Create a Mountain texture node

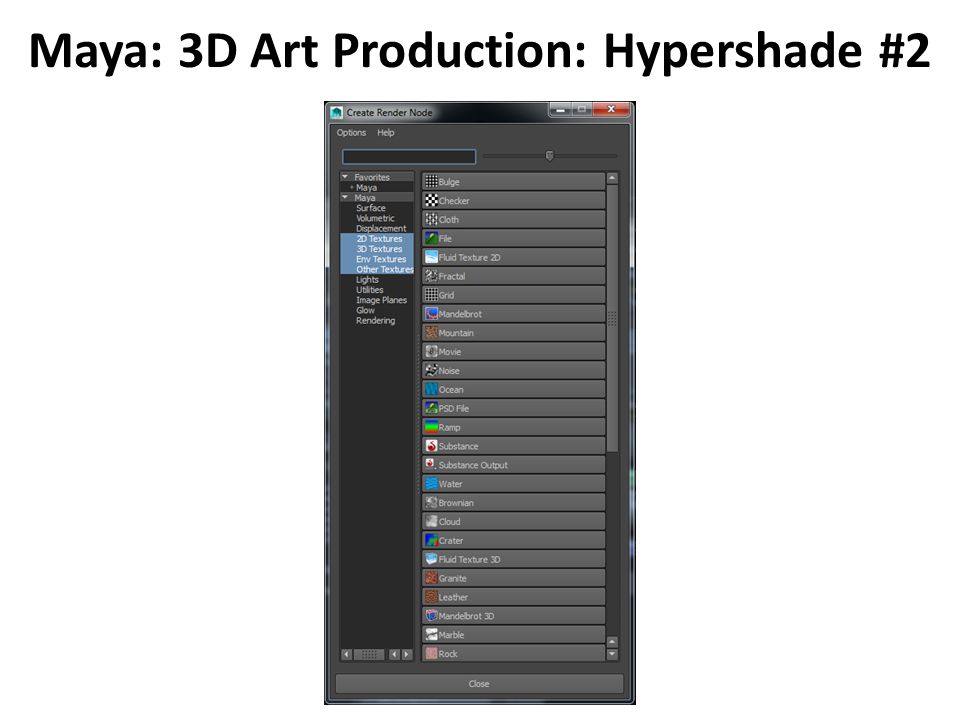click(513, 333)
